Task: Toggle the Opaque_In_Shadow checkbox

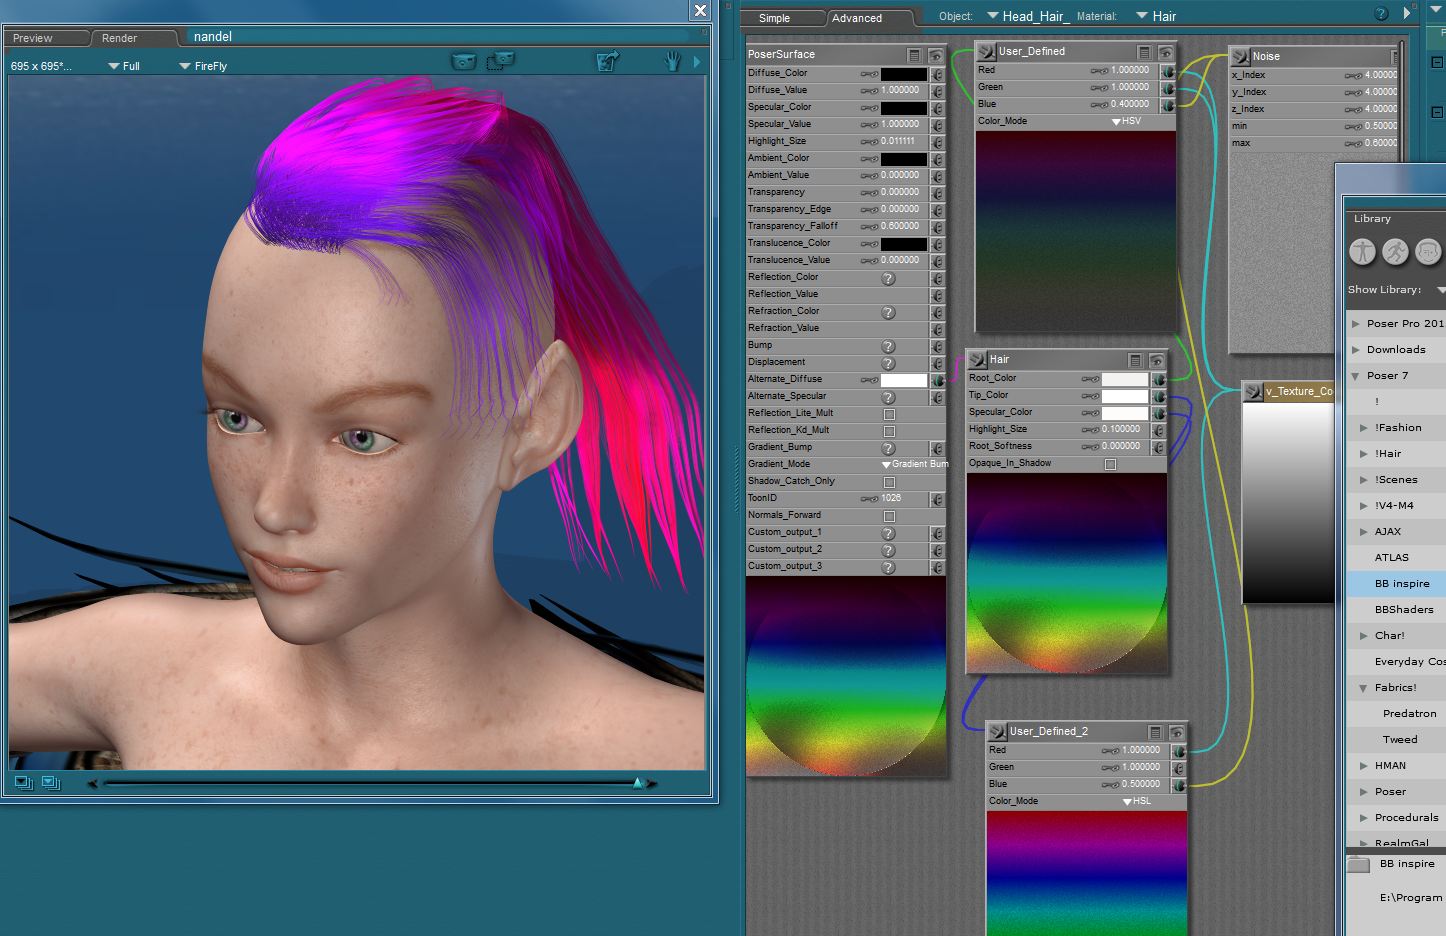Action: tap(1110, 464)
